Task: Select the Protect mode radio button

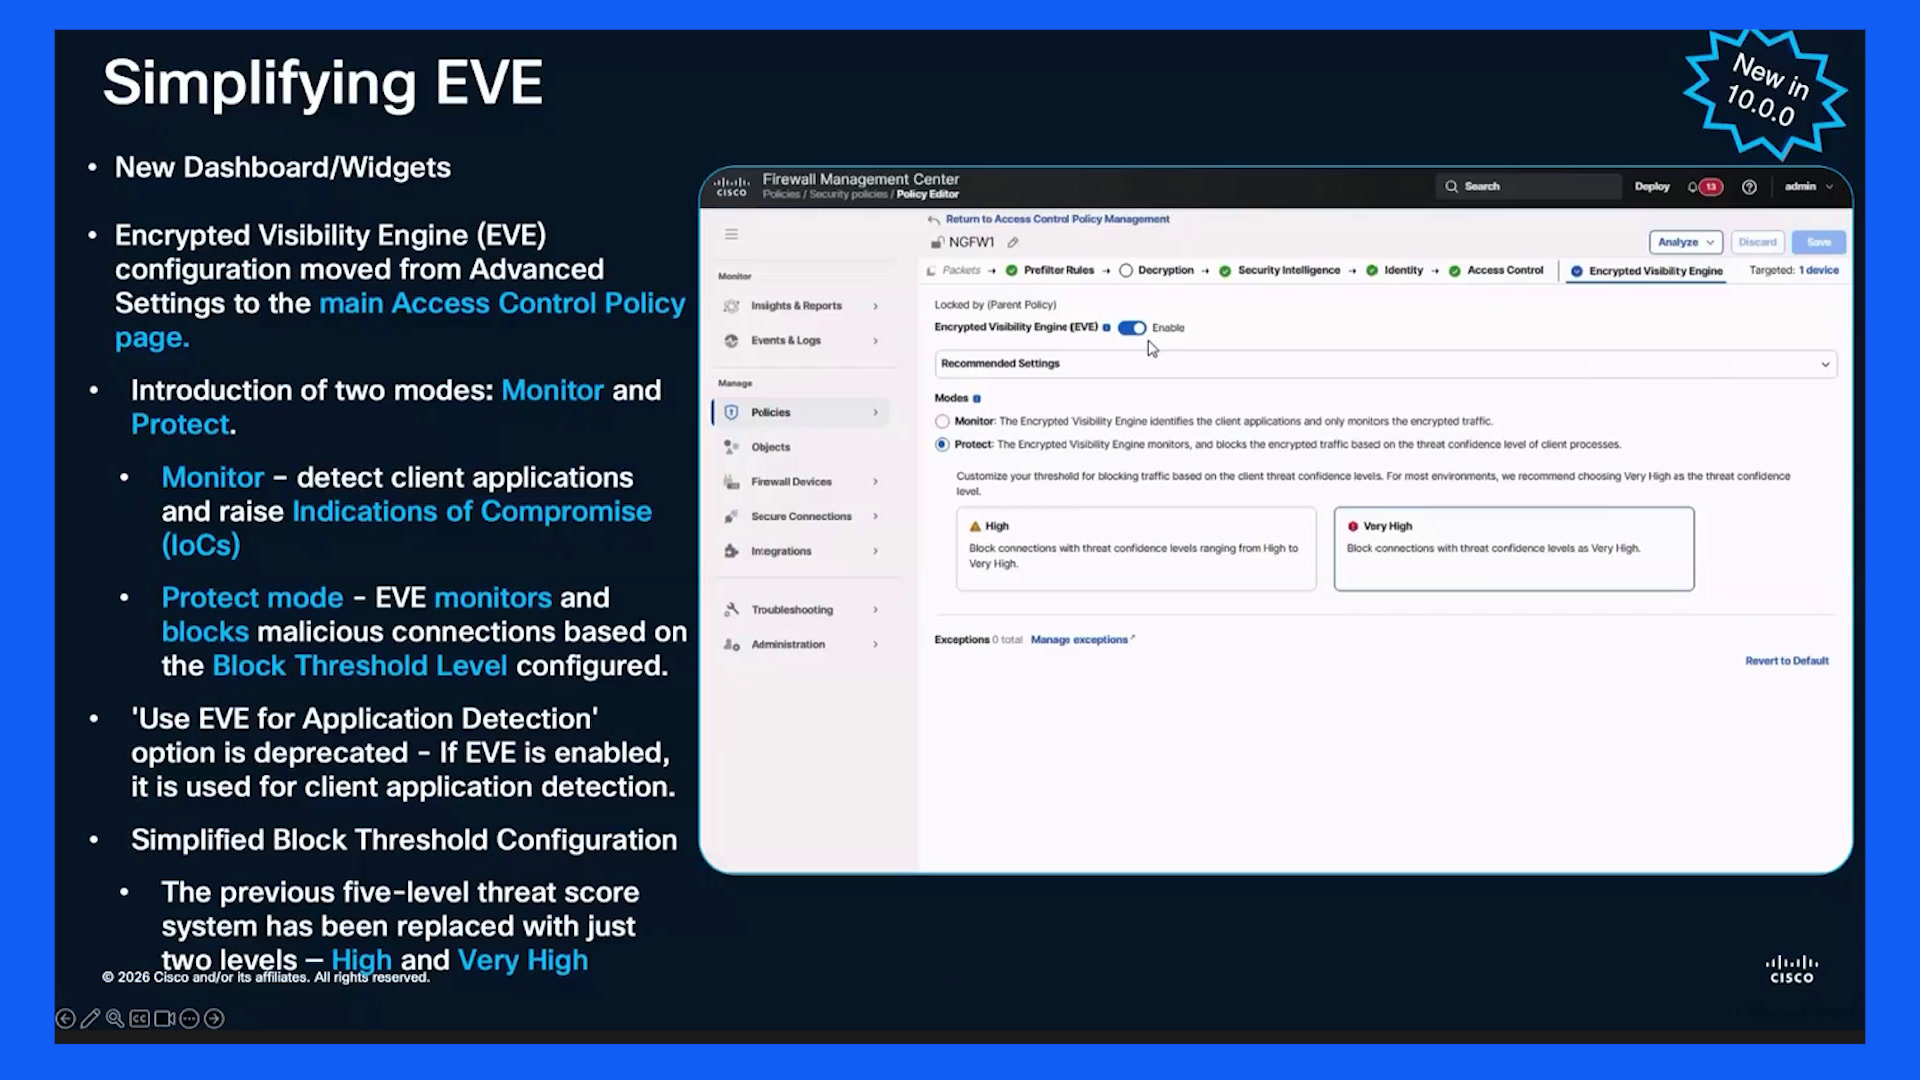Action: point(942,444)
